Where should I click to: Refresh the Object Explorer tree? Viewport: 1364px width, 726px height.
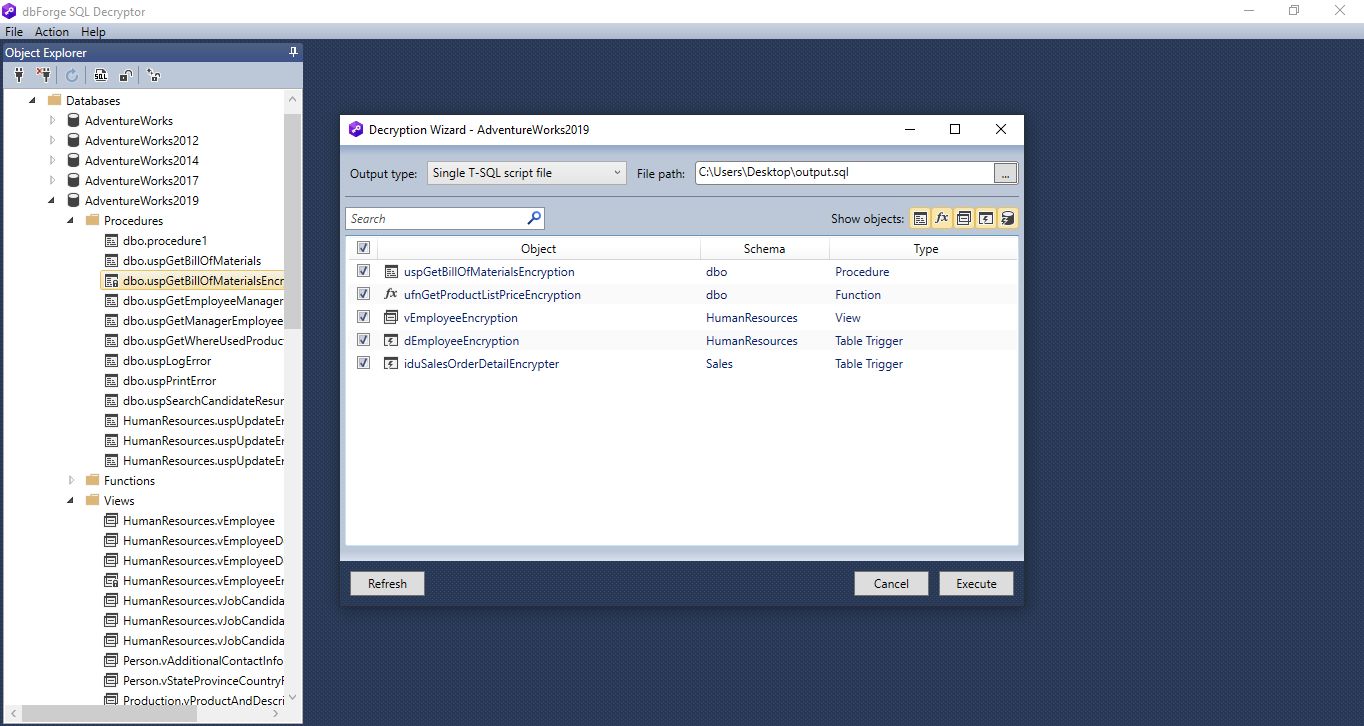point(71,75)
